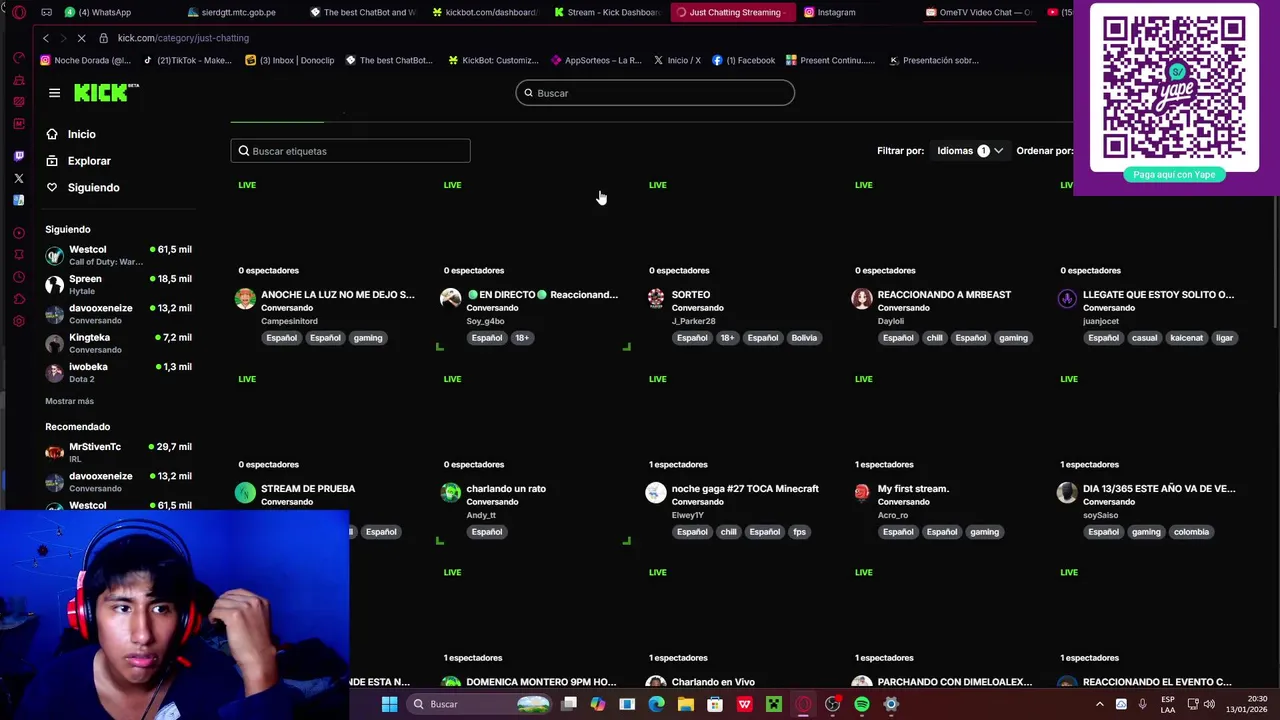Open noche gaga #27 TOCA Minecraft stream

pyautogui.click(x=745, y=489)
